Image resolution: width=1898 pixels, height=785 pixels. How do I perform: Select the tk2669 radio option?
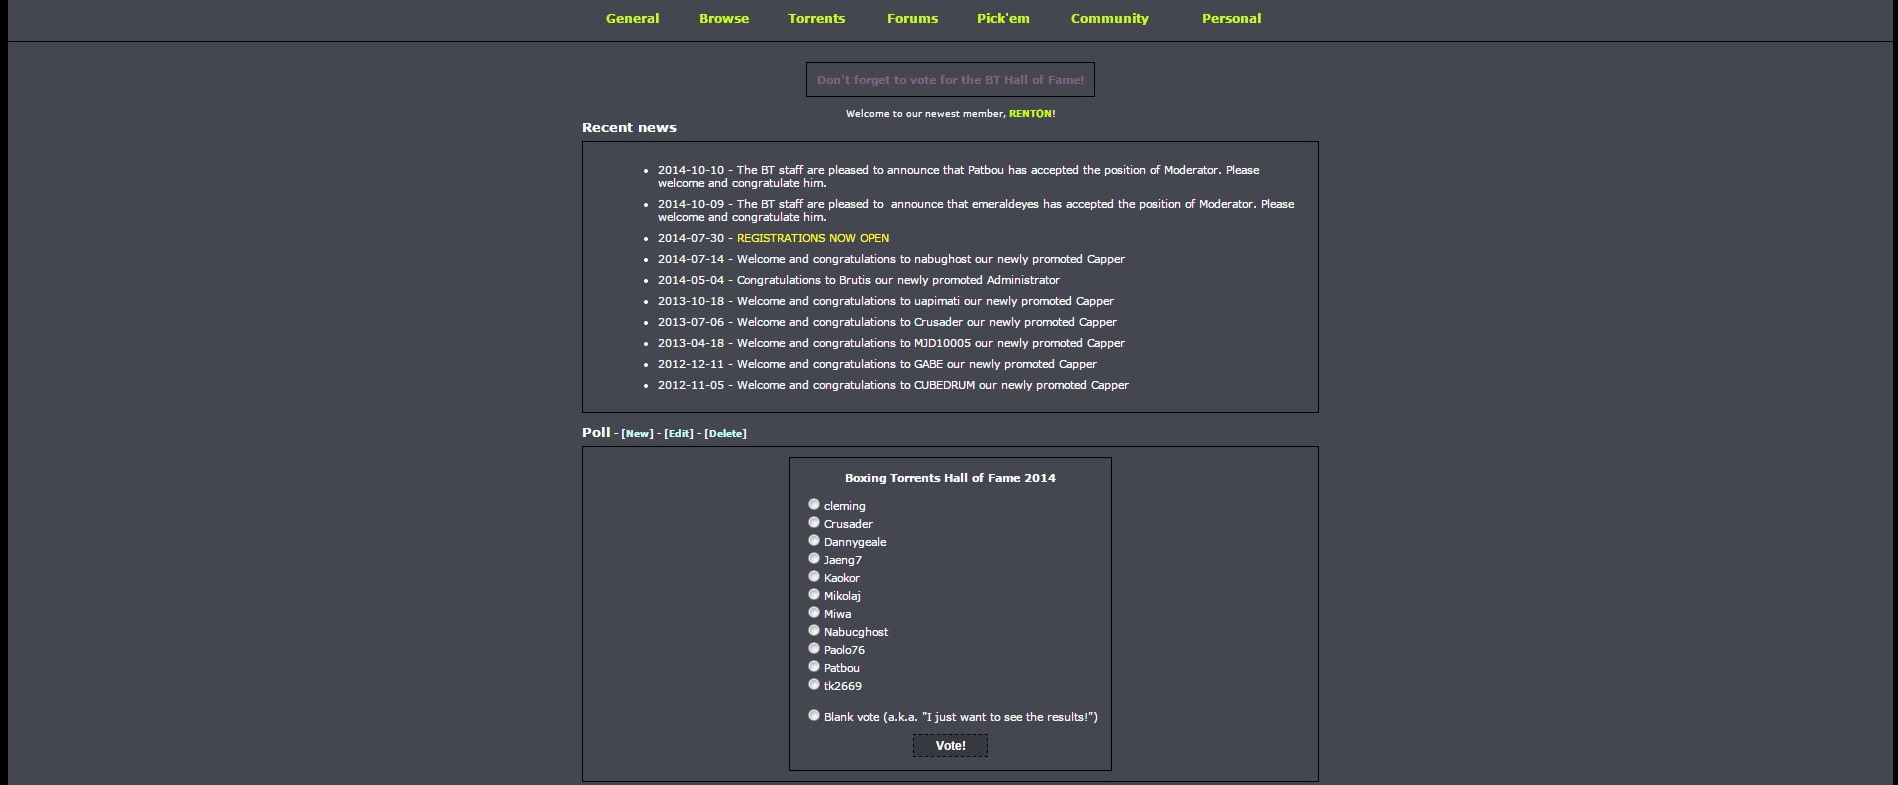(x=814, y=685)
